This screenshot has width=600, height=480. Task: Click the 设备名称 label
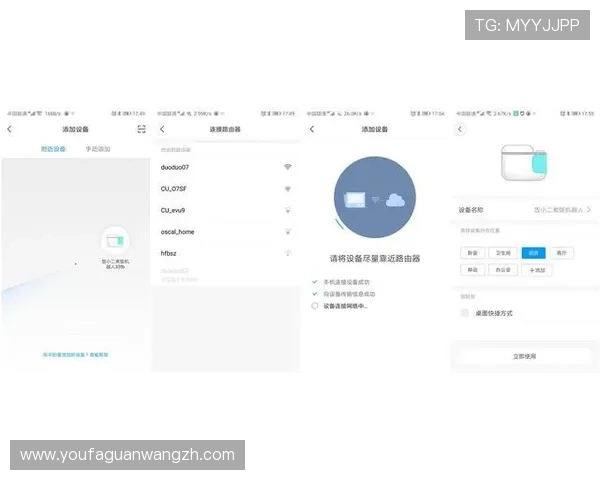(x=471, y=210)
